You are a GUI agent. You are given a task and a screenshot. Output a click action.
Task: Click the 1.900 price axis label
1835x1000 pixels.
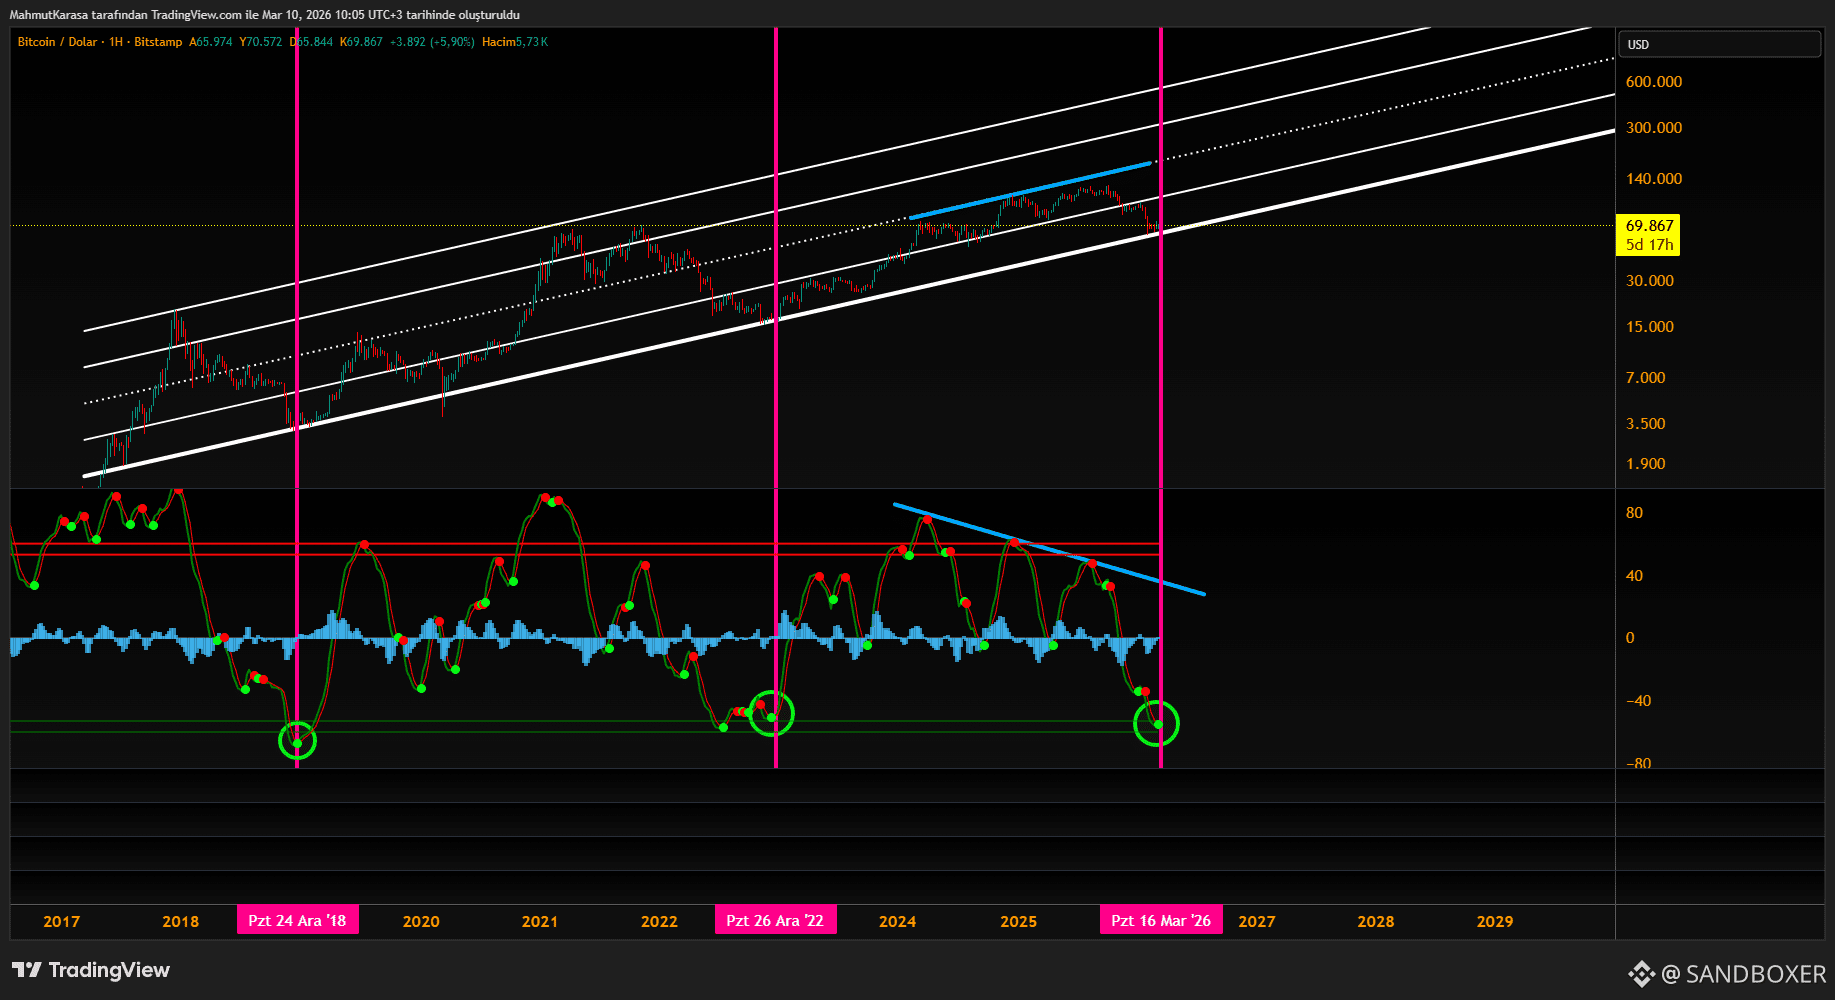(1646, 464)
